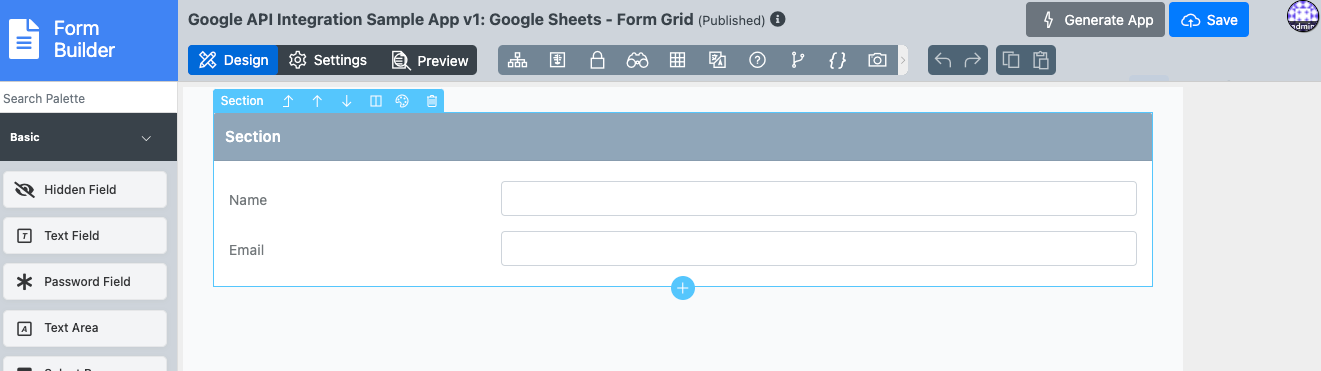This screenshot has height=371, width=1321.
Task: Click the question mark help icon
Action: point(757,60)
